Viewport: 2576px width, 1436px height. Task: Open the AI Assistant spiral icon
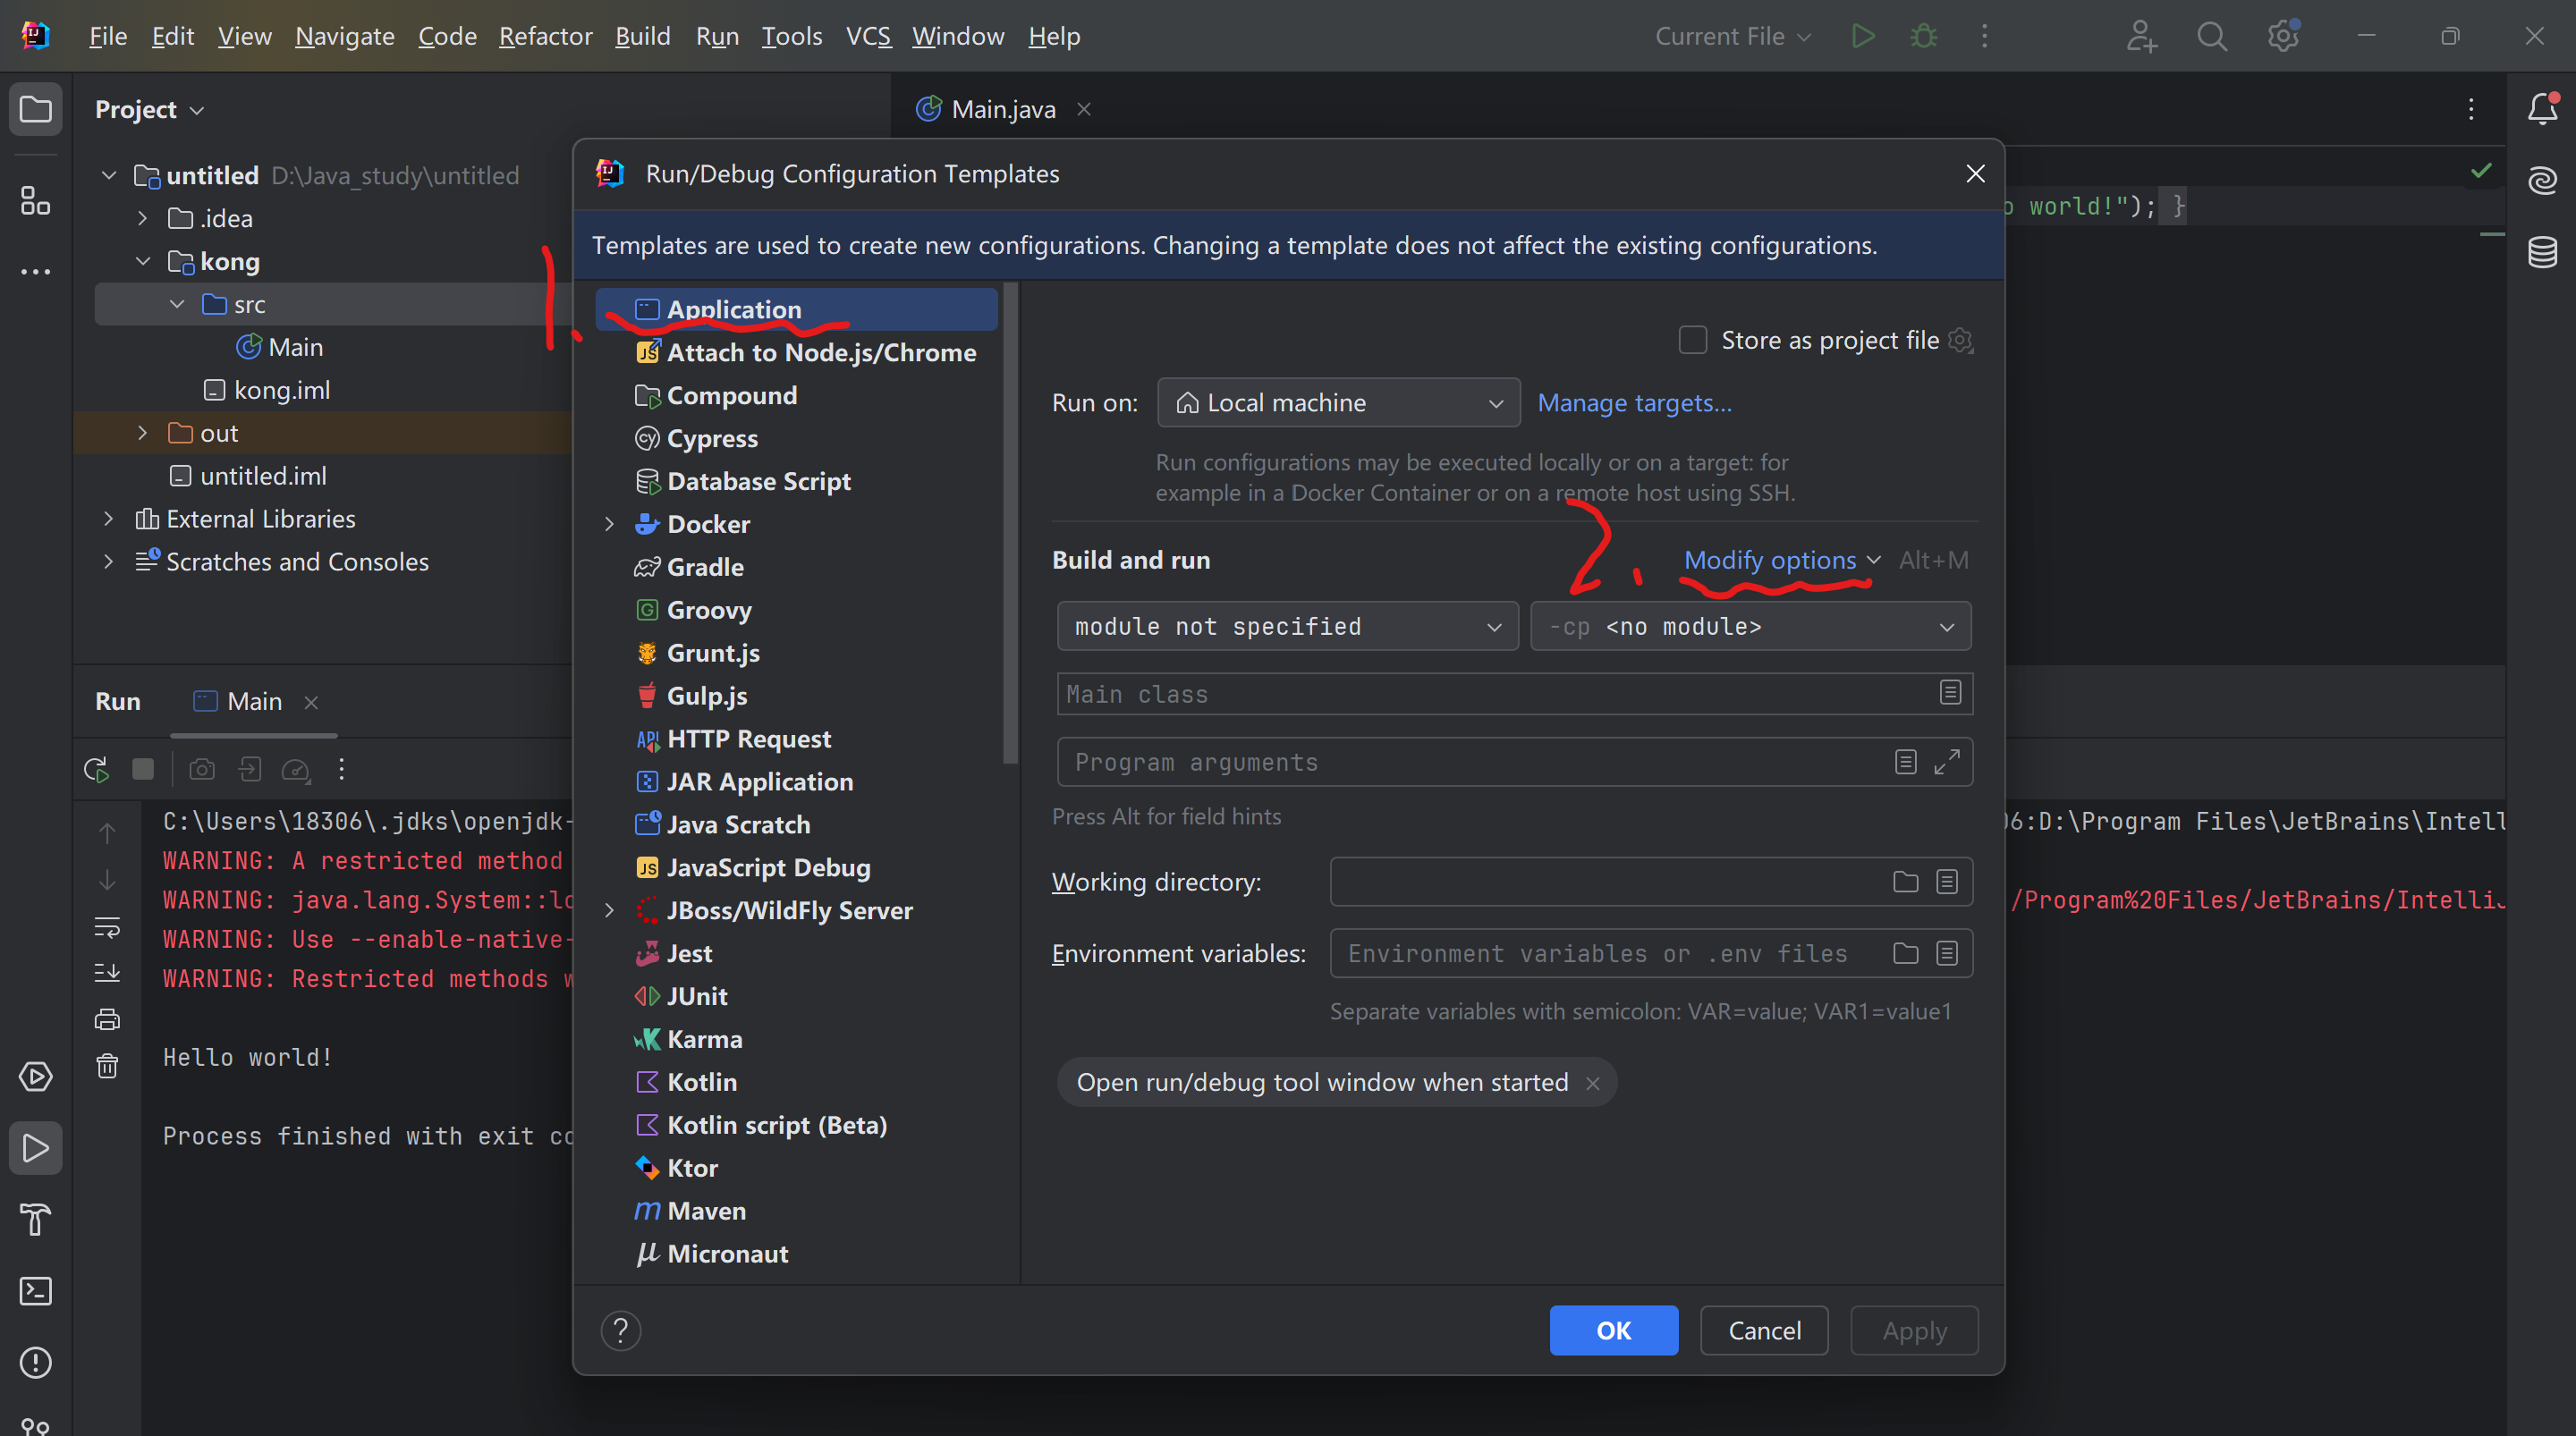pyautogui.click(x=2542, y=180)
